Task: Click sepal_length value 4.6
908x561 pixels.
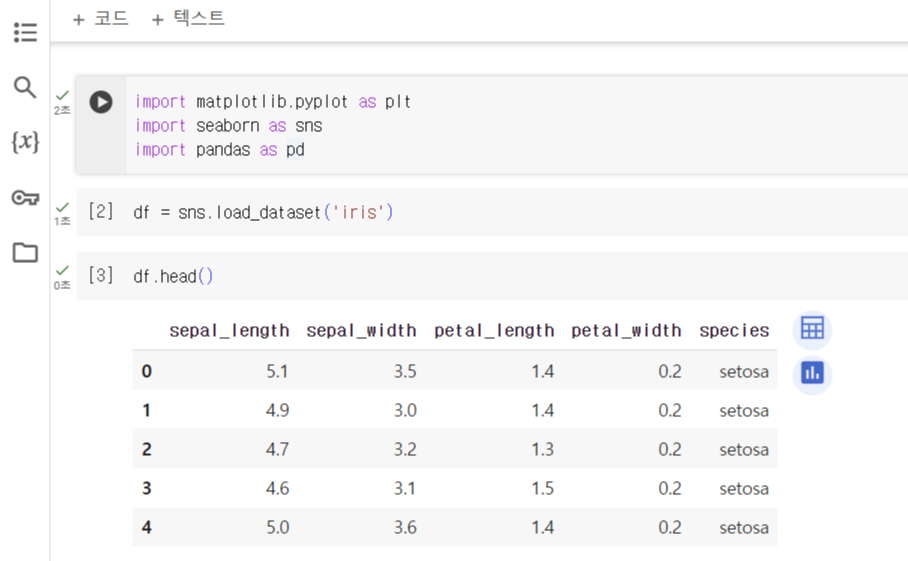Action: pos(277,488)
